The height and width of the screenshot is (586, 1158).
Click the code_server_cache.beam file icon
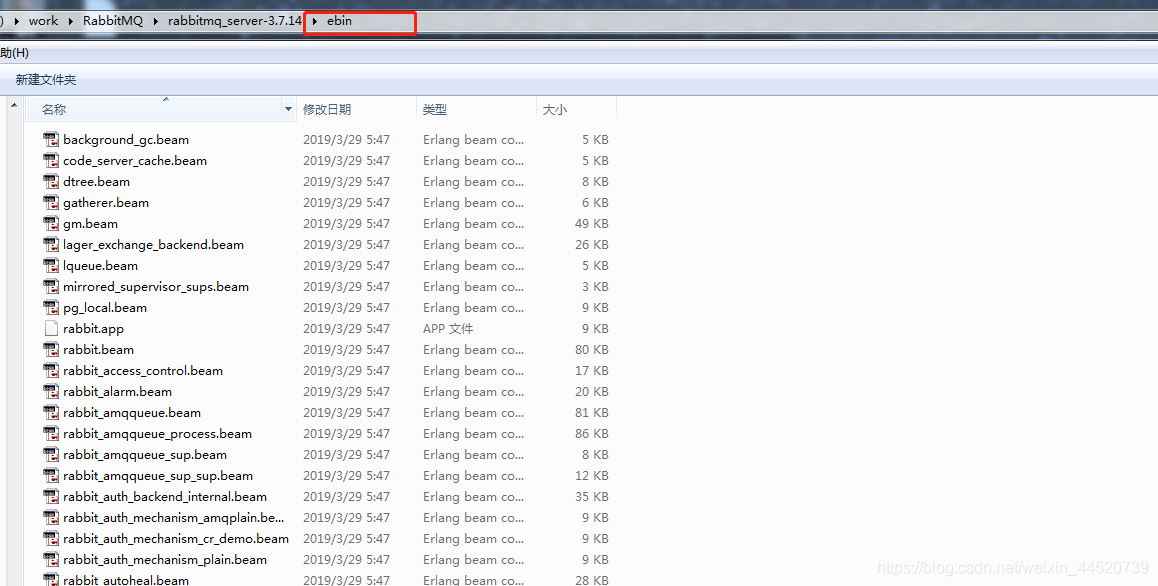(x=51, y=160)
